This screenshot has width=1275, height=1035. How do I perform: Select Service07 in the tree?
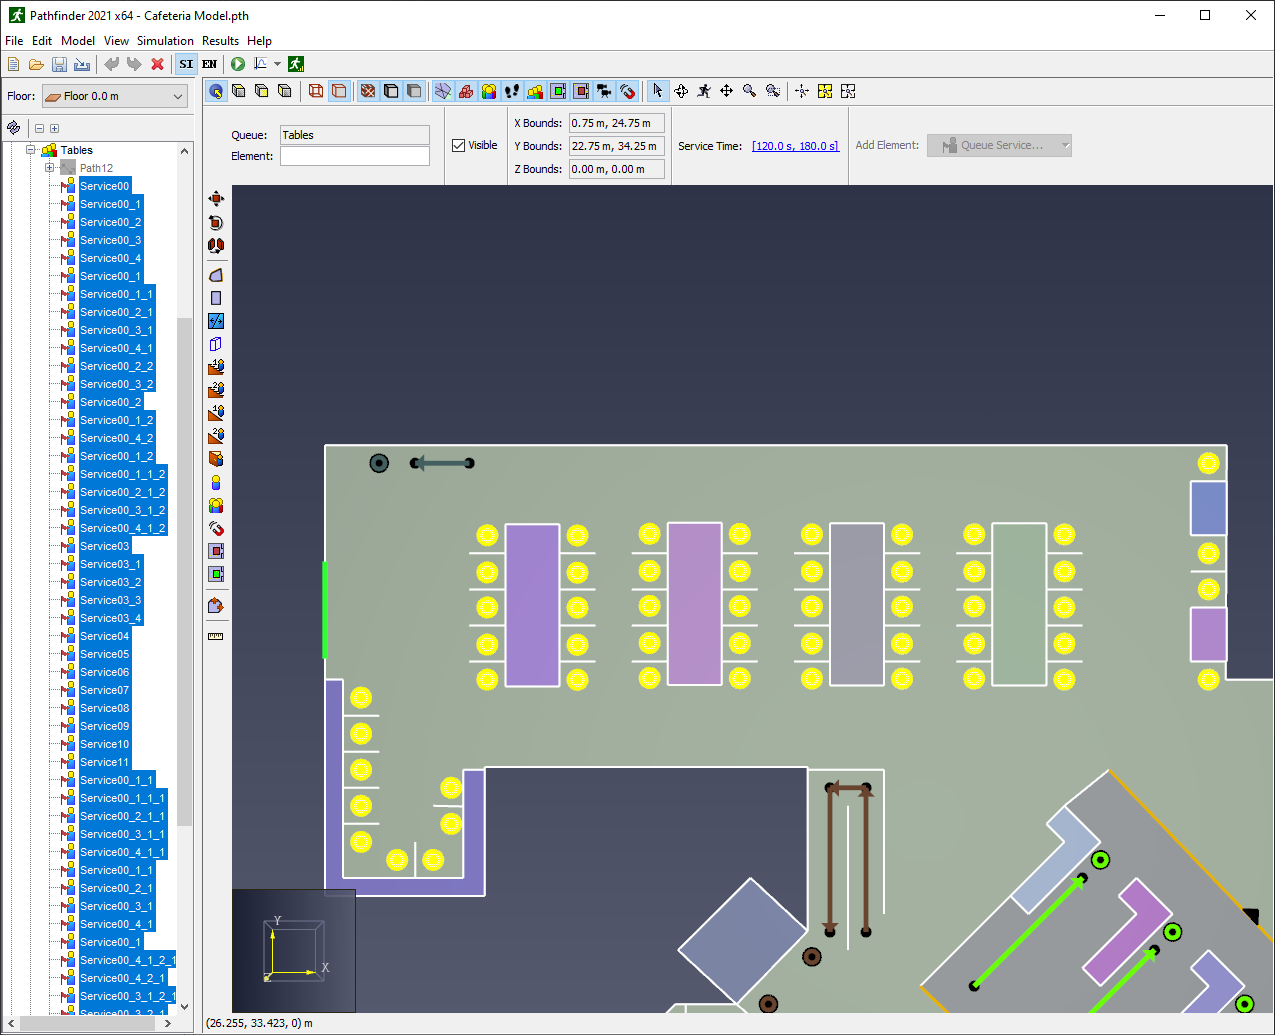(104, 690)
